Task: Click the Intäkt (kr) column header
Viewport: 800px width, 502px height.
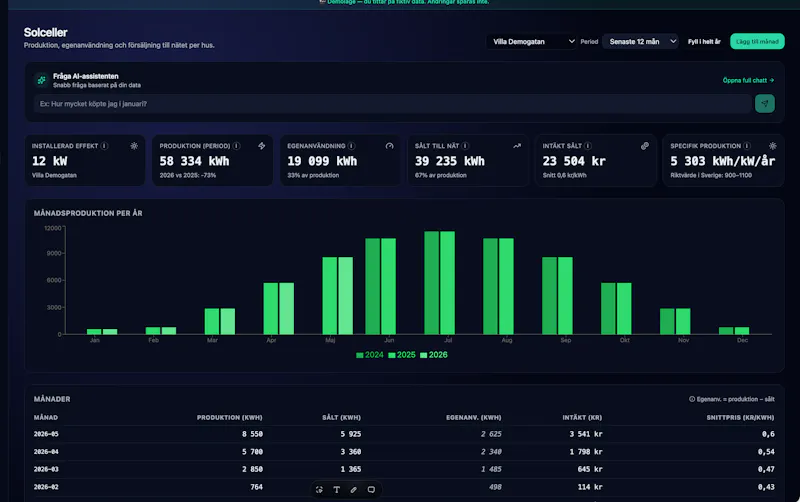Action: coord(582,417)
